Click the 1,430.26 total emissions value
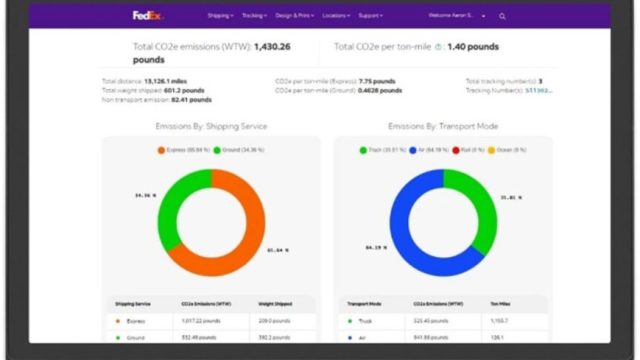Screen dimensions: 640x360 point(212,53)
